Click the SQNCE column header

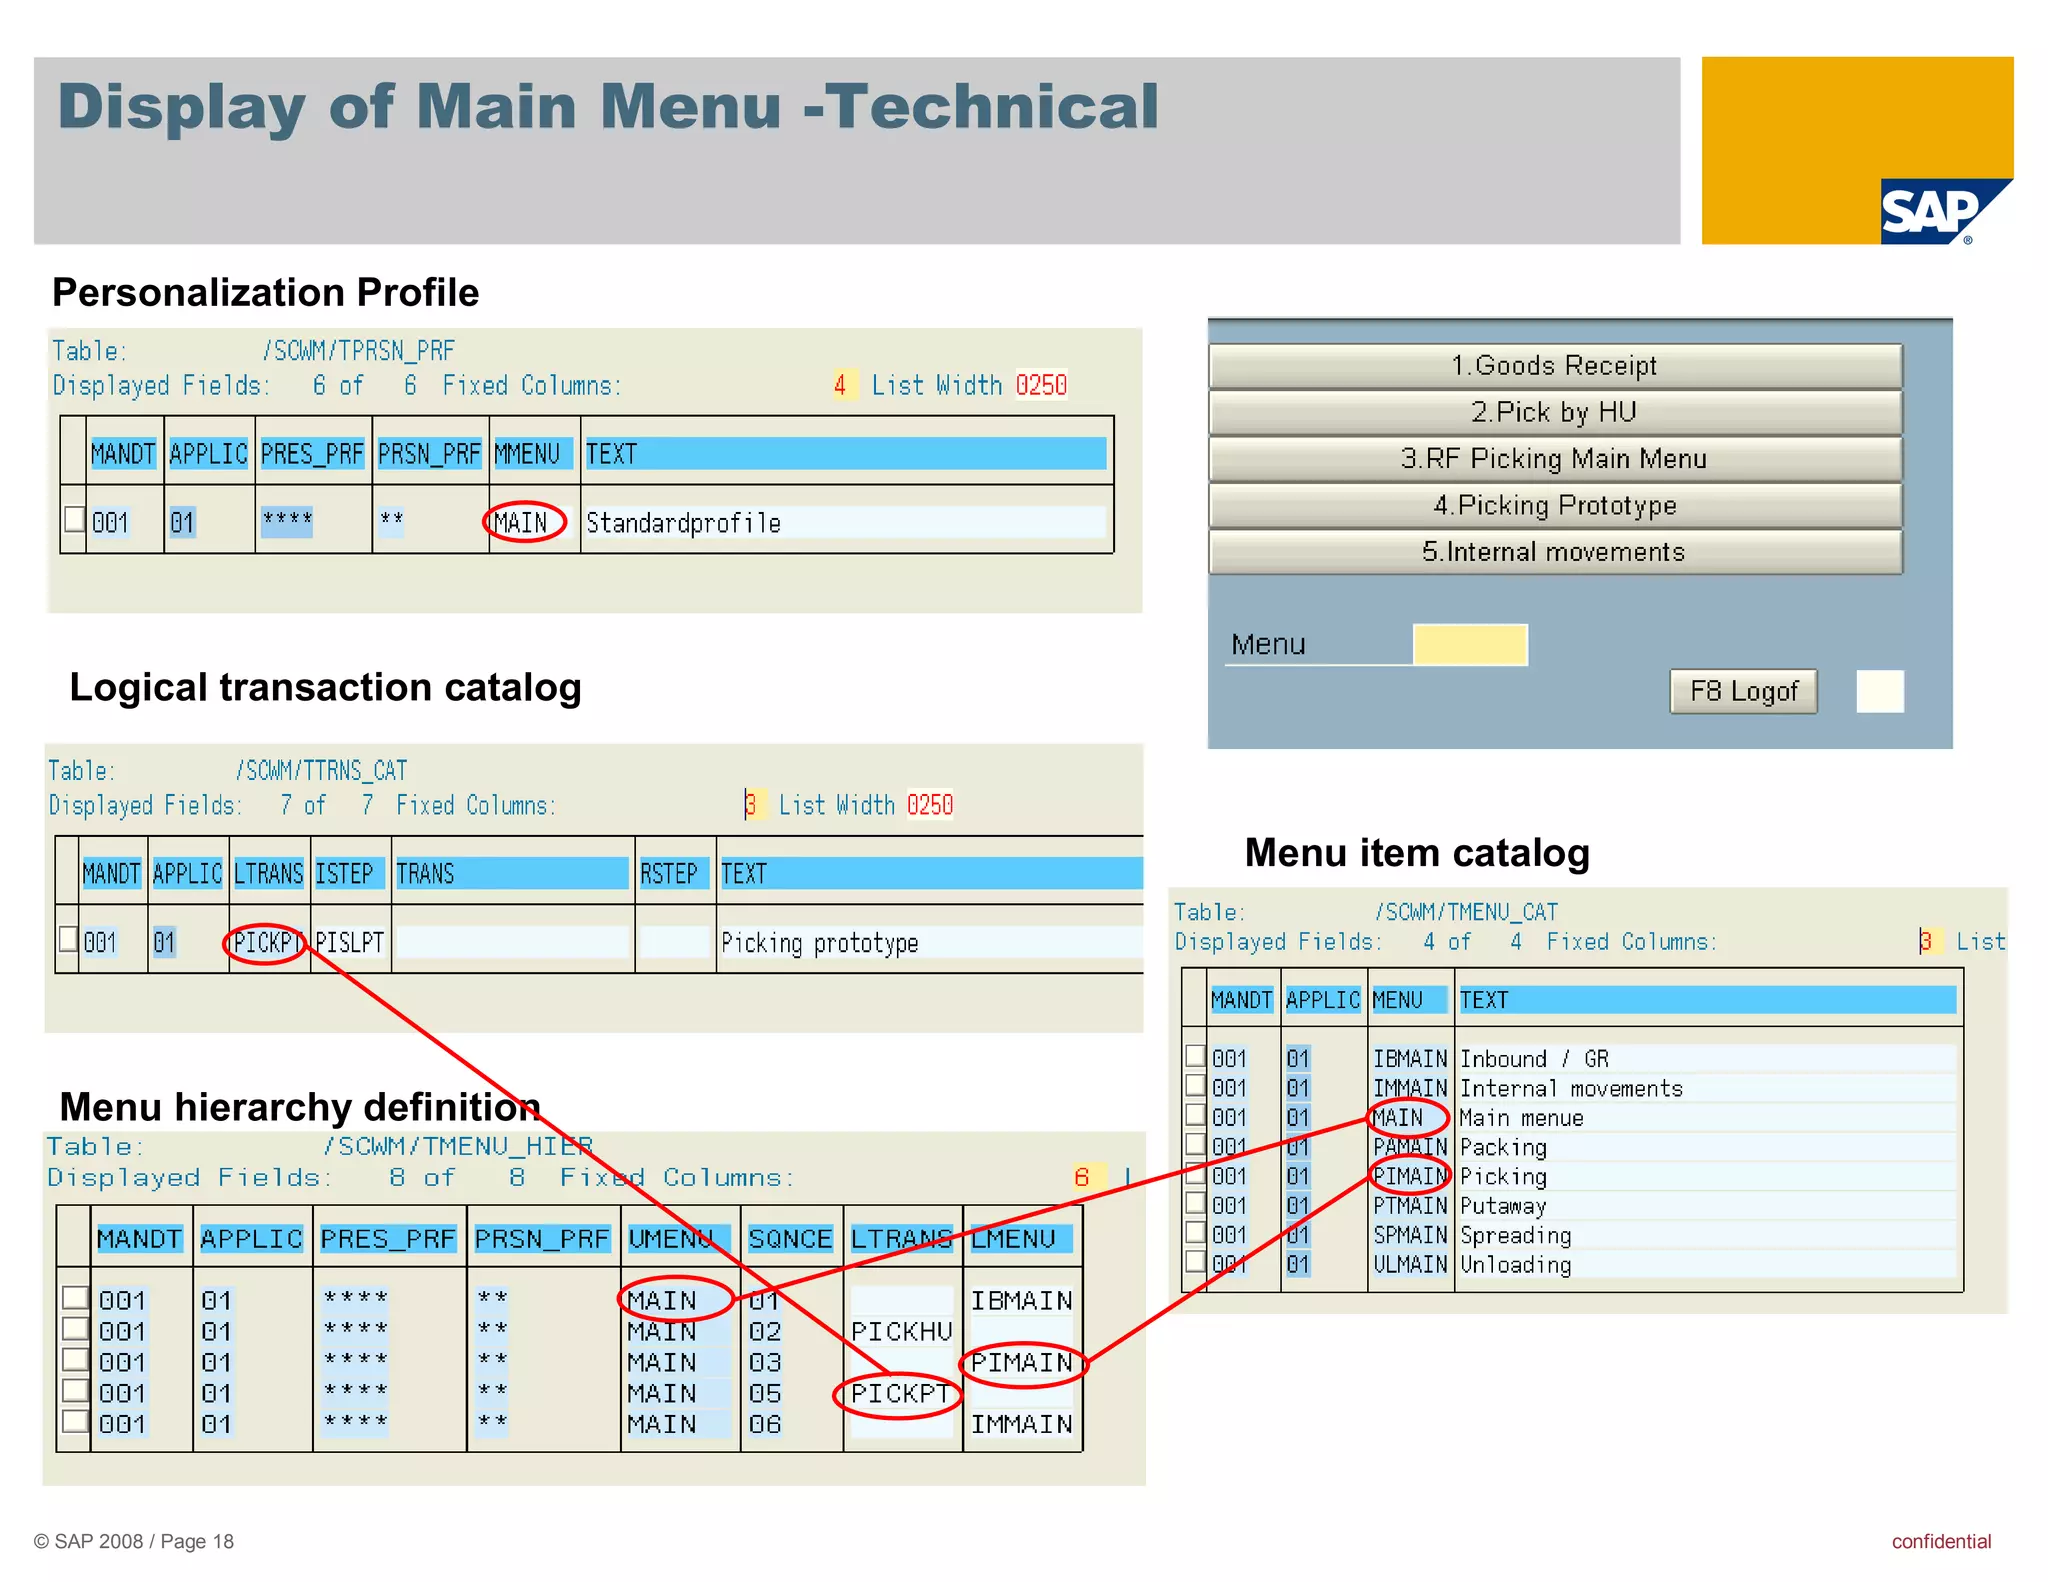click(790, 1239)
